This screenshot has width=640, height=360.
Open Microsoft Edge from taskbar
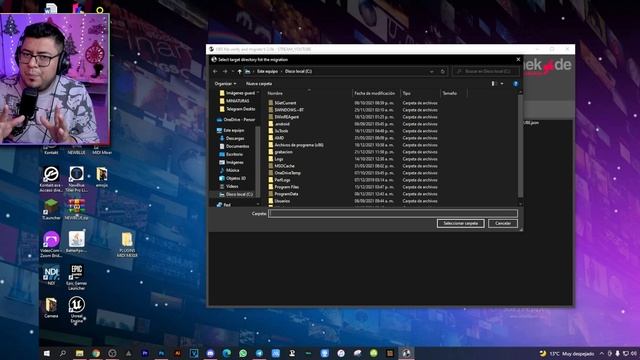point(227,353)
